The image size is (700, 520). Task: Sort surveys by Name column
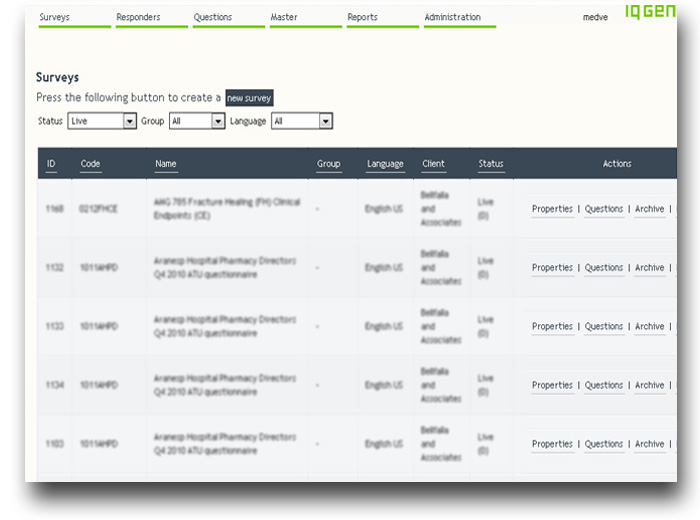pos(166,164)
